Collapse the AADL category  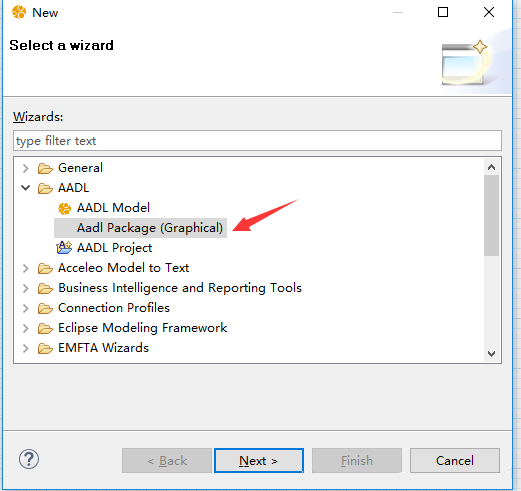(26, 188)
